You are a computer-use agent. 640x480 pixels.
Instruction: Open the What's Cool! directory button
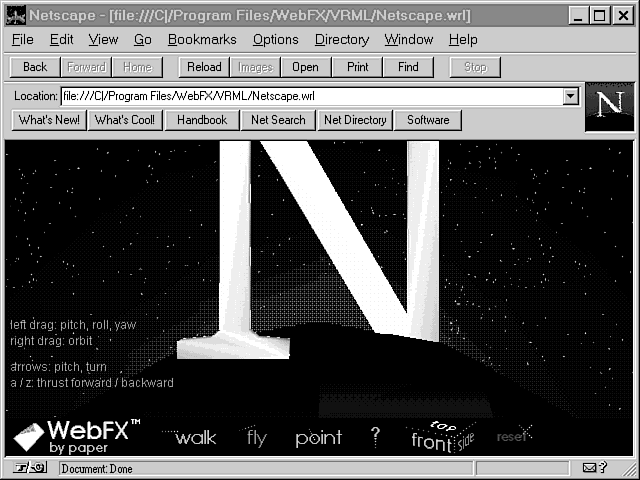(125, 120)
